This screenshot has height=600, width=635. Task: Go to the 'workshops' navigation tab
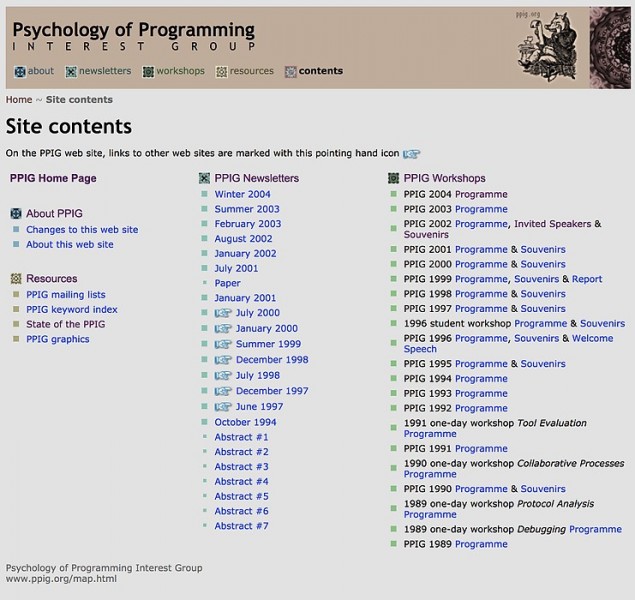click(180, 71)
